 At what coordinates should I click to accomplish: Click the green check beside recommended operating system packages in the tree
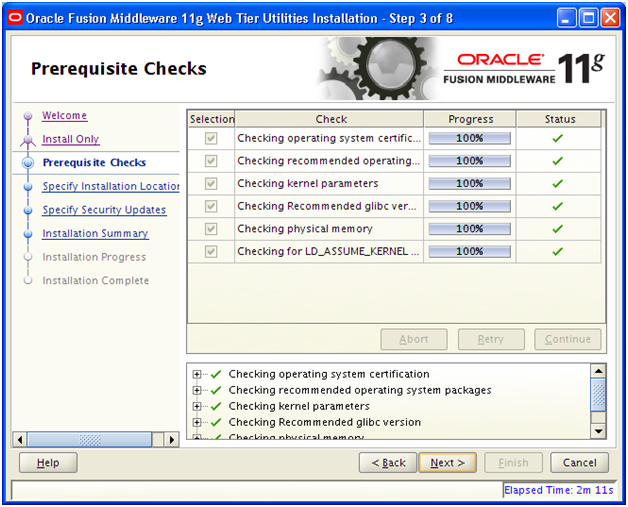tap(216, 390)
